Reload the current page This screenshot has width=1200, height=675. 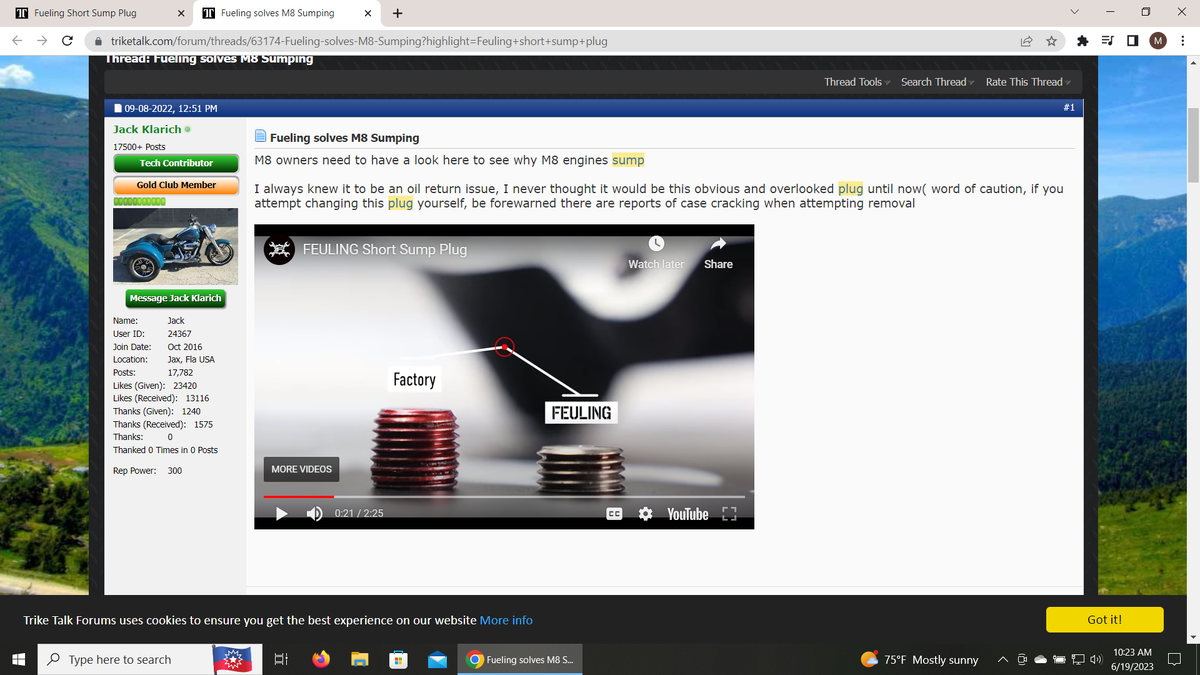tap(67, 41)
